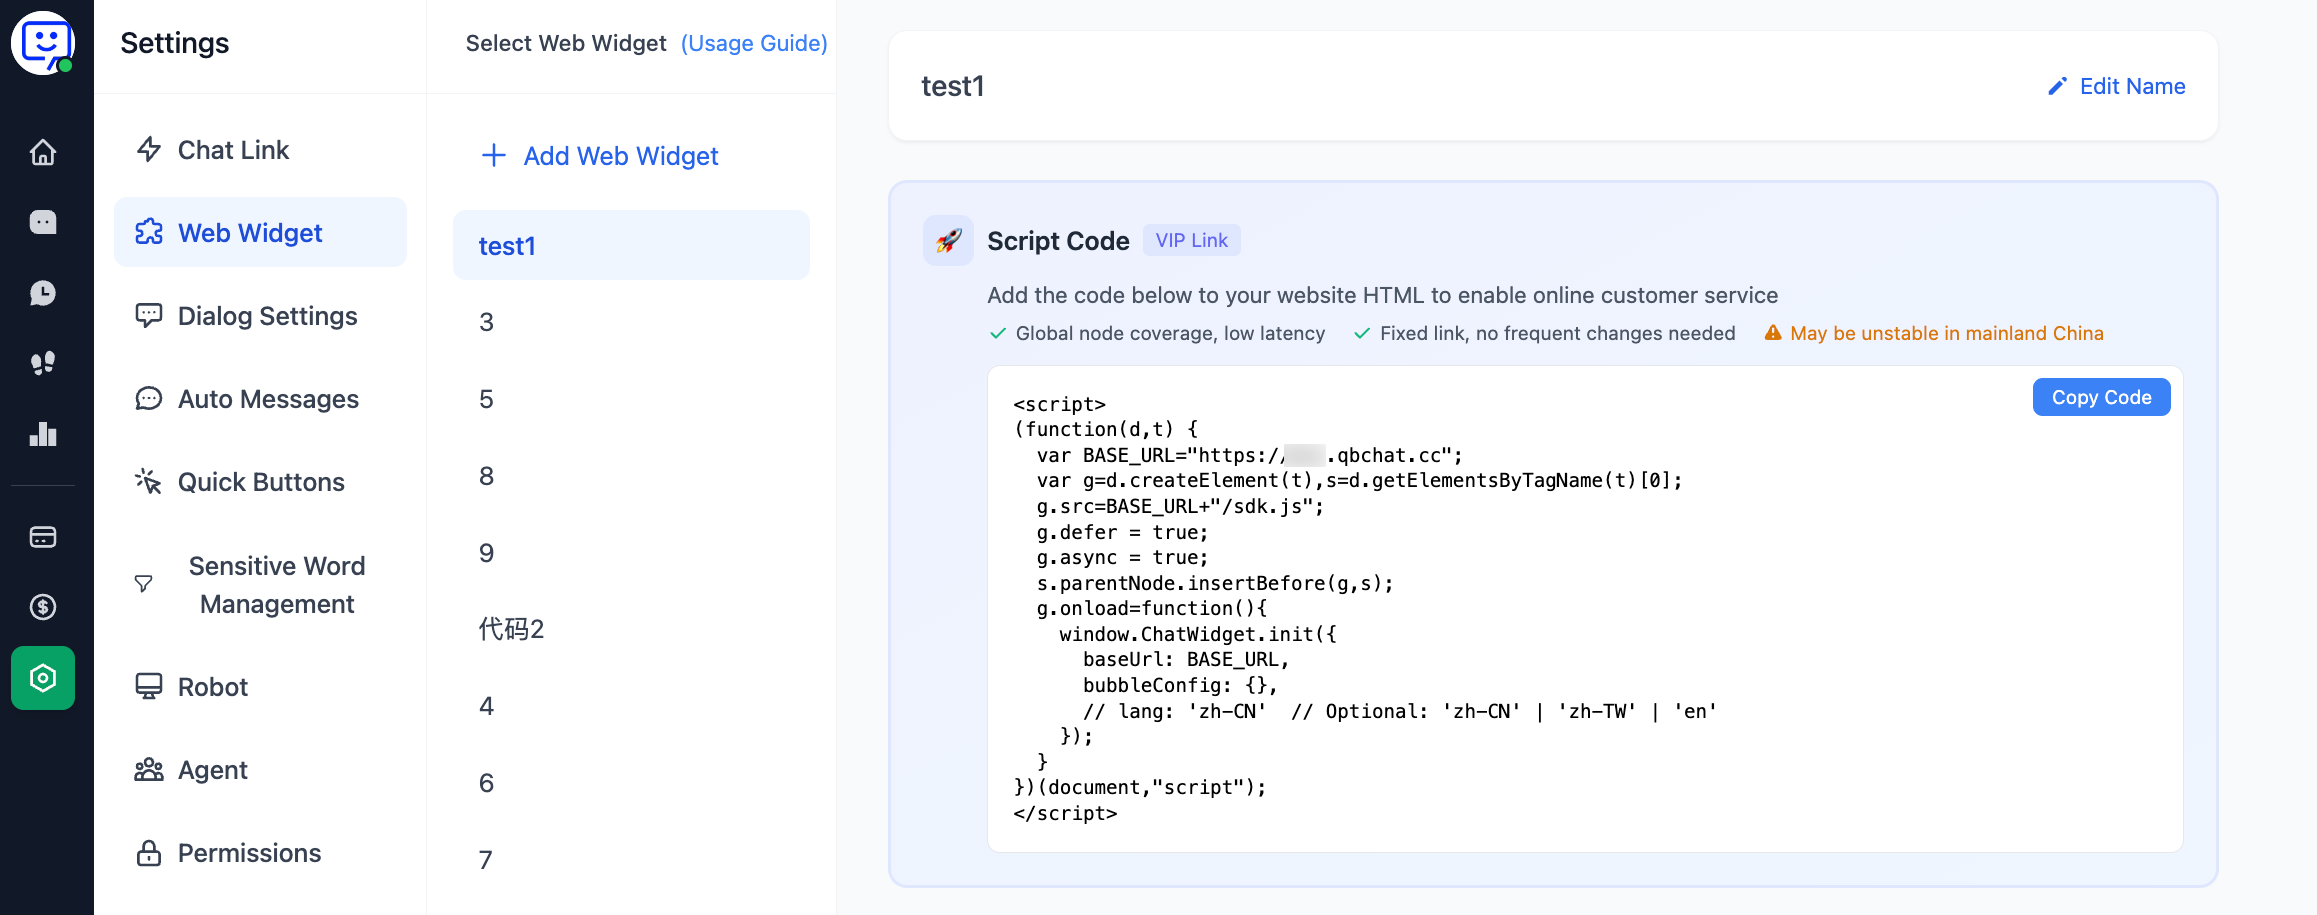This screenshot has width=2317, height=915.
Task: Select the test1 widget
Action: pyautogui.click(x=631, y=245)
